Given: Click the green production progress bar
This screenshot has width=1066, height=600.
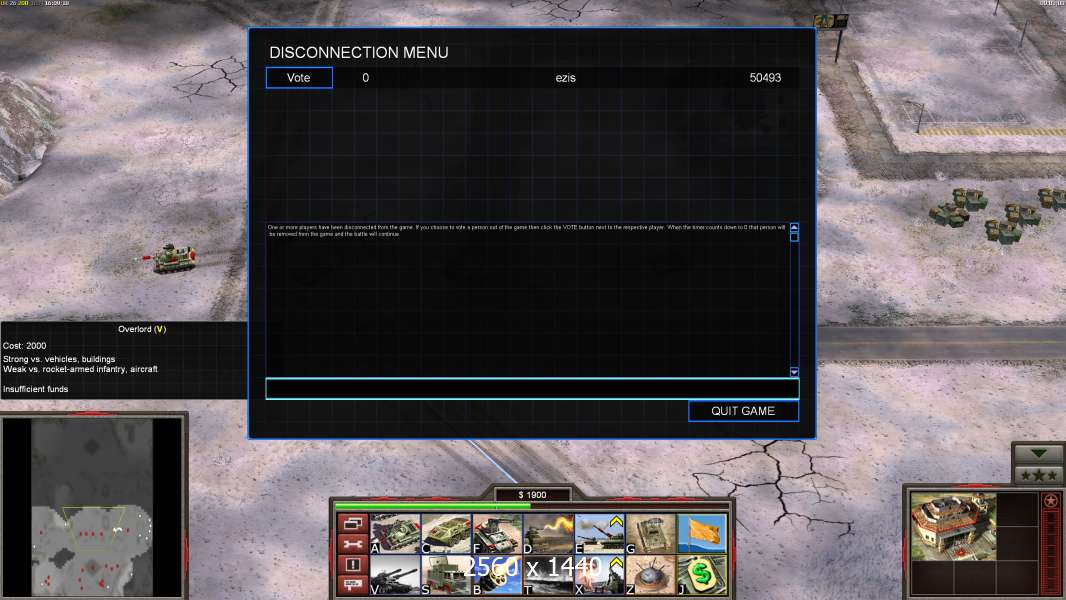Looking at the screenshot, I should 433,506.
